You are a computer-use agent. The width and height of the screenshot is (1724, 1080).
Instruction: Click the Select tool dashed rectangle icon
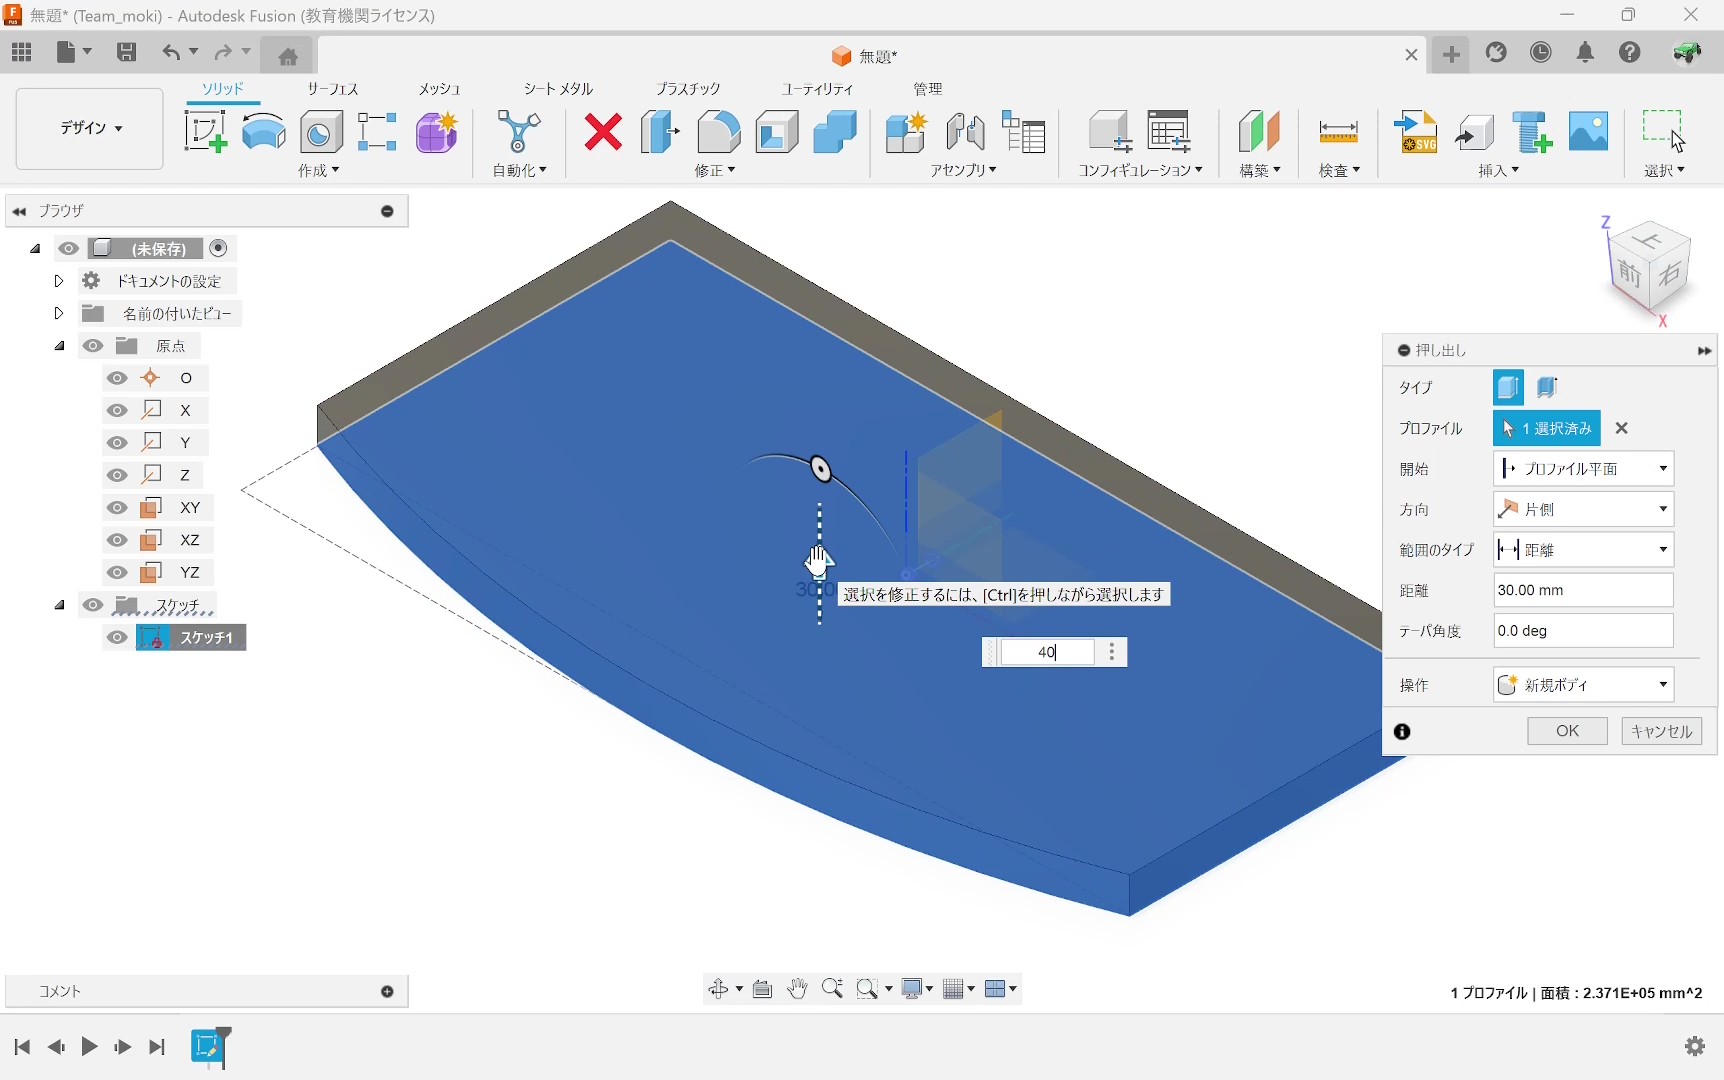[x=1663, y=130]
